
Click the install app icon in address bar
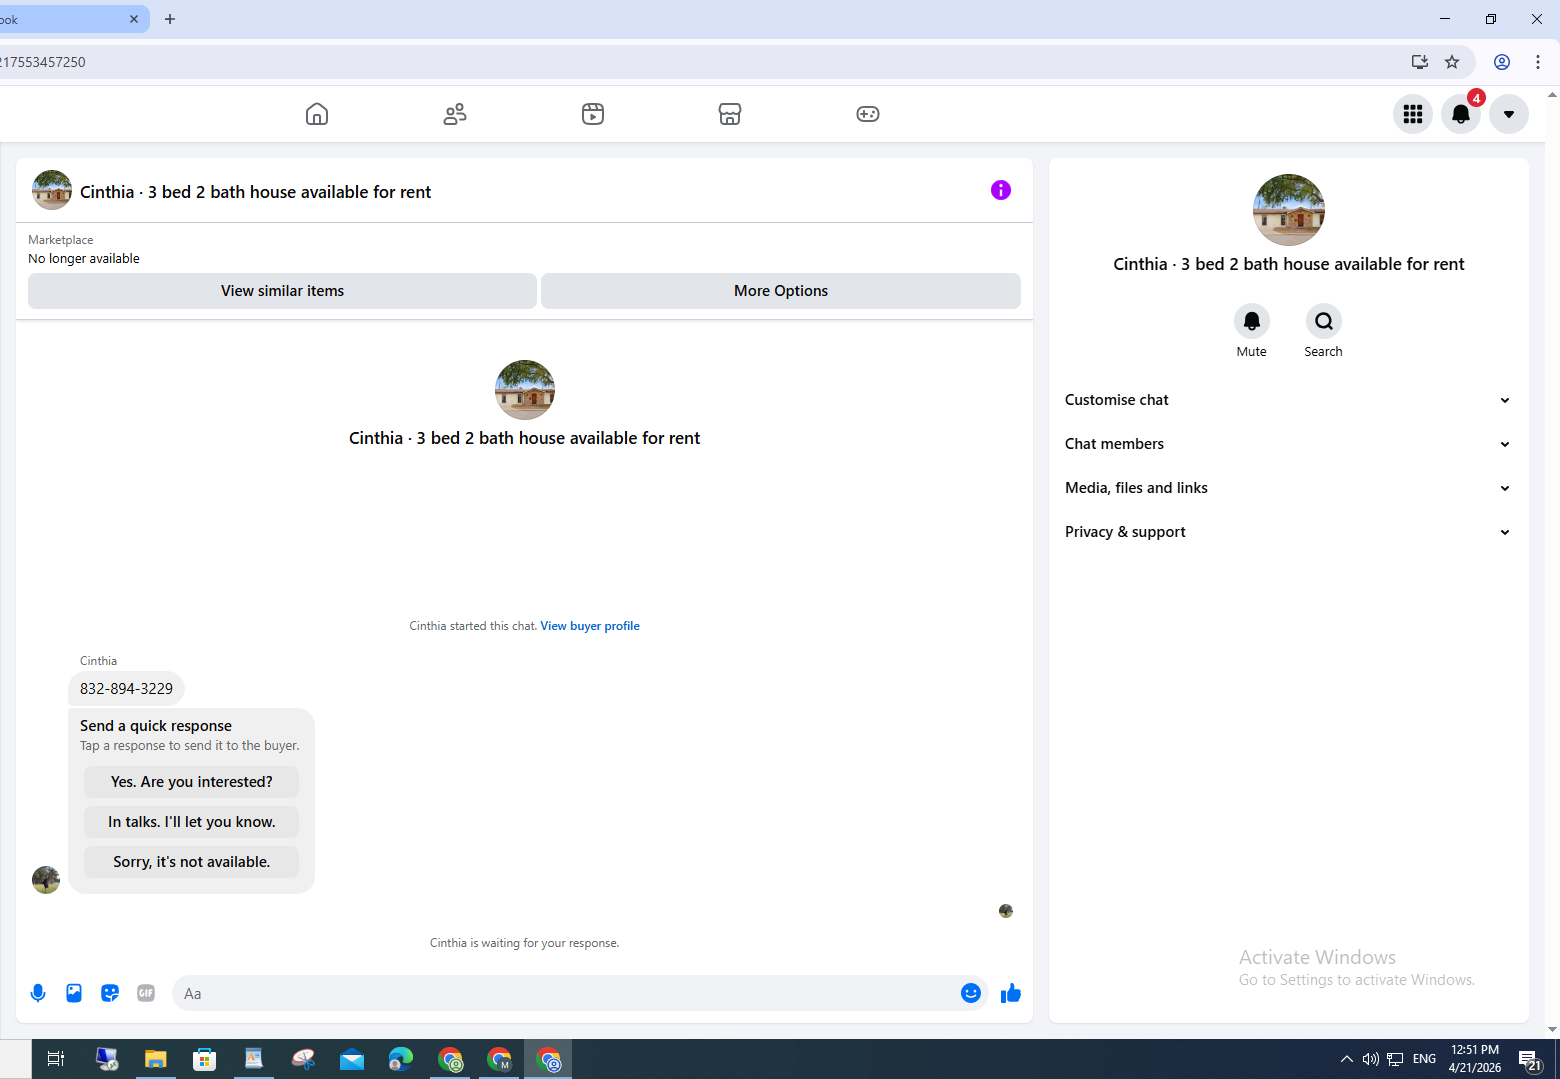tap(1419, 62)
